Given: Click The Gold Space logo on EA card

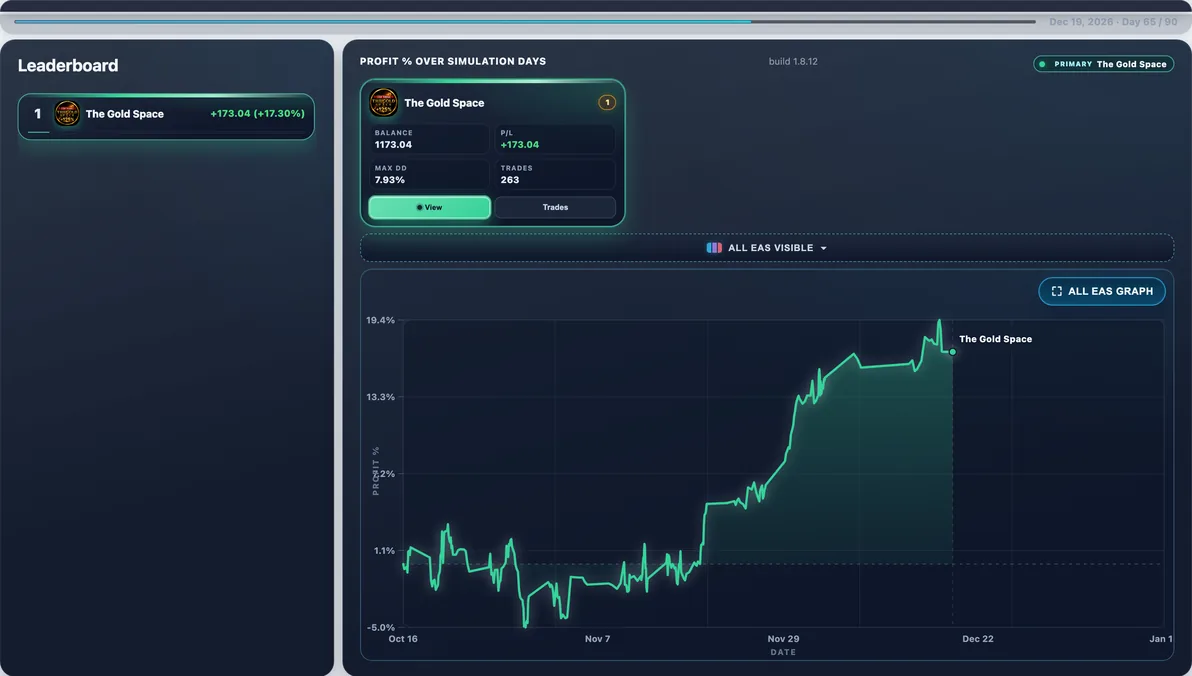Looking at the screenshot, I should (383, 103).
